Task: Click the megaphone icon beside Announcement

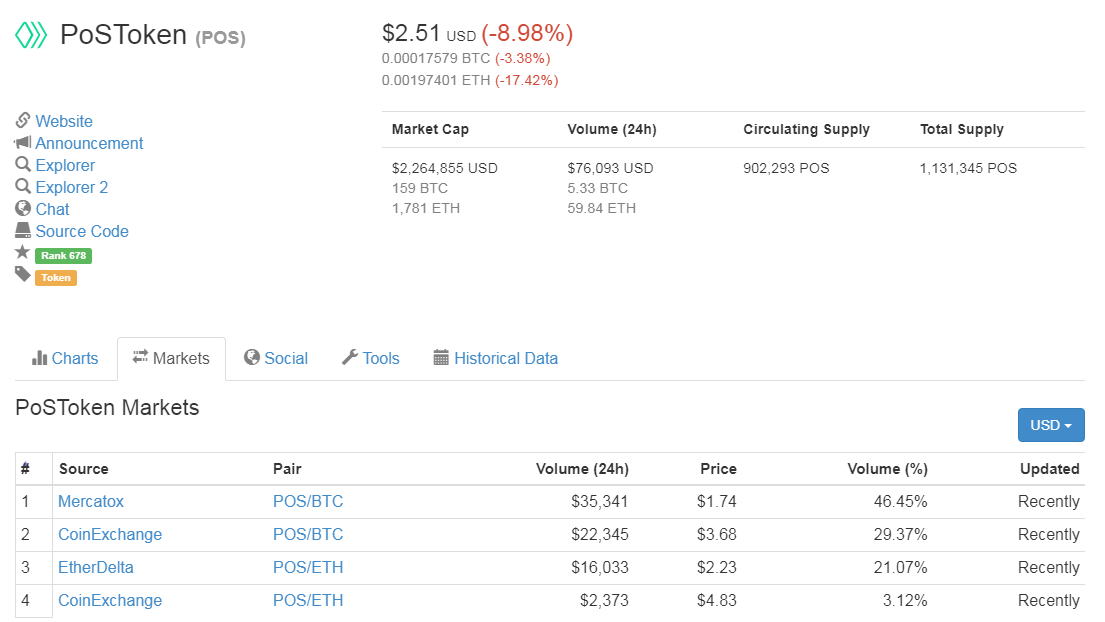Action: (x=23, y=142)
